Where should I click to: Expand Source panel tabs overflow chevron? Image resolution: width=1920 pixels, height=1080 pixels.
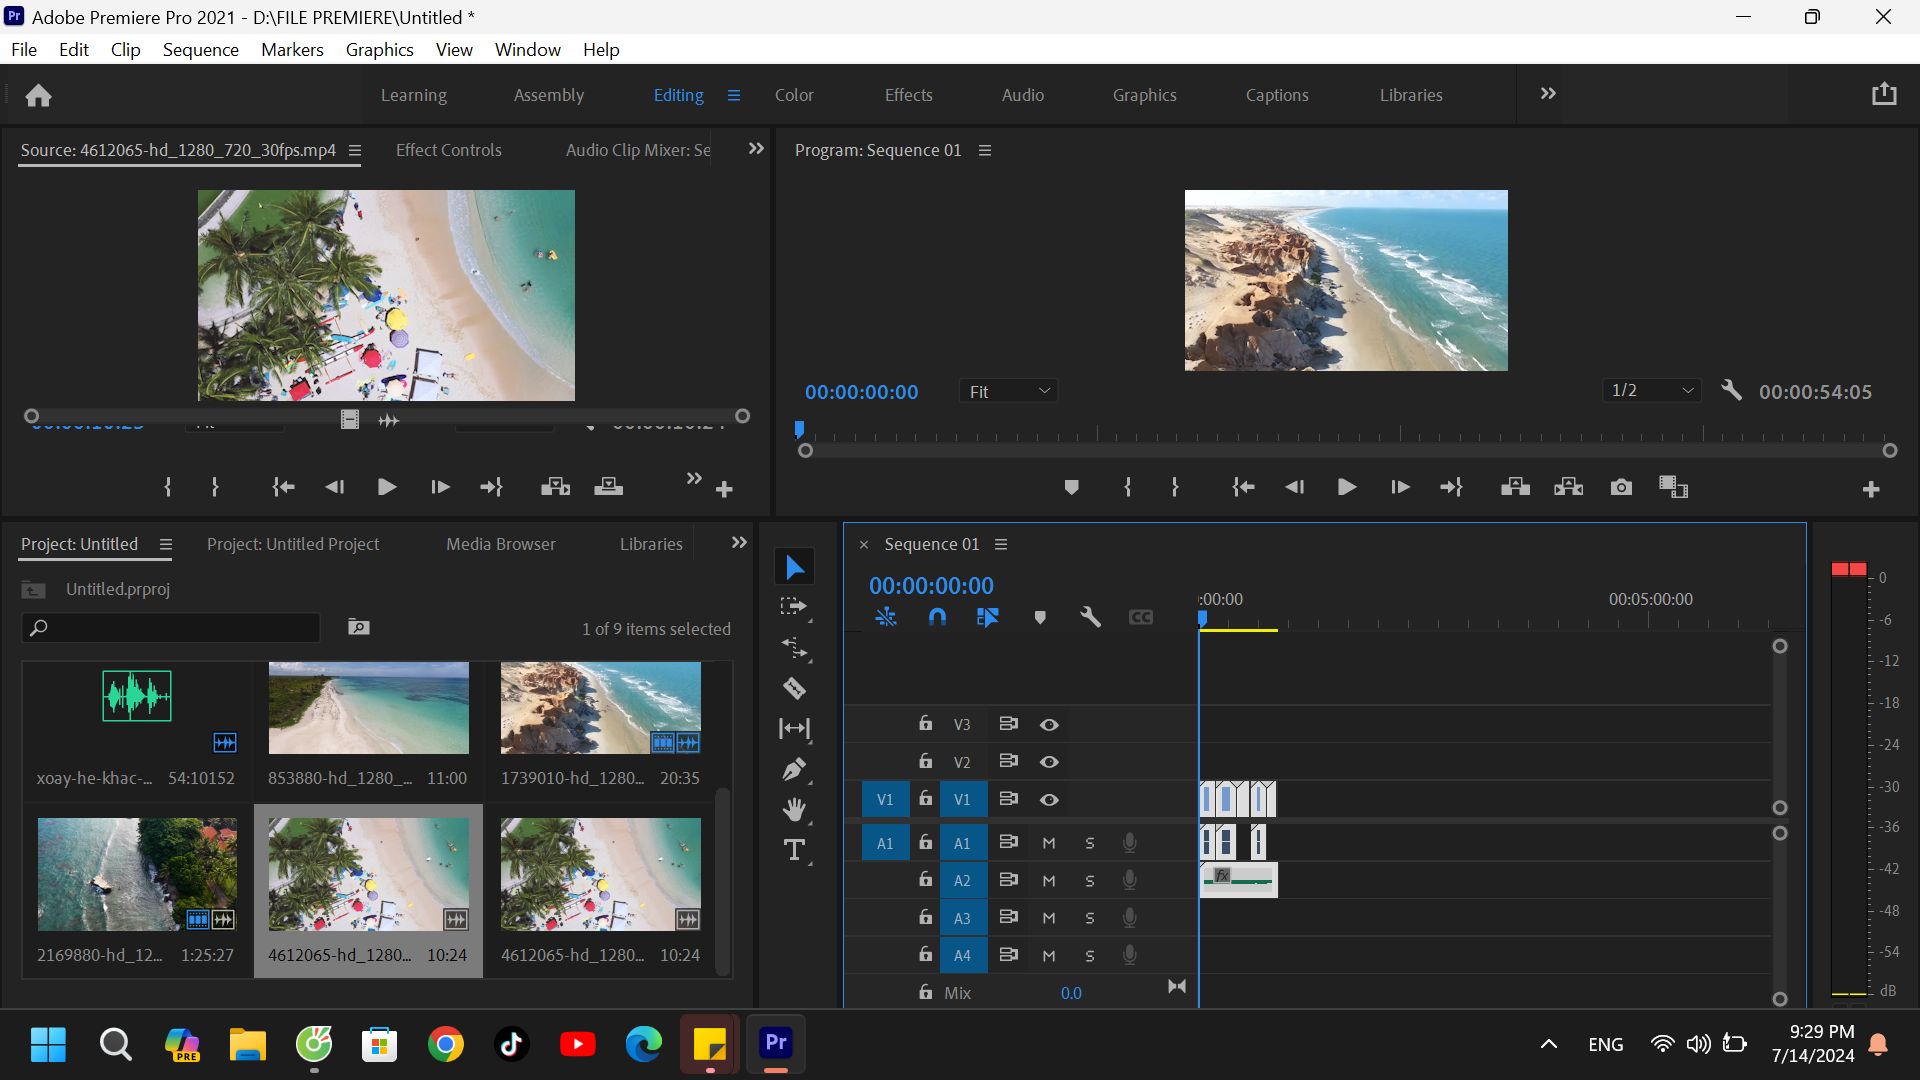756,149
